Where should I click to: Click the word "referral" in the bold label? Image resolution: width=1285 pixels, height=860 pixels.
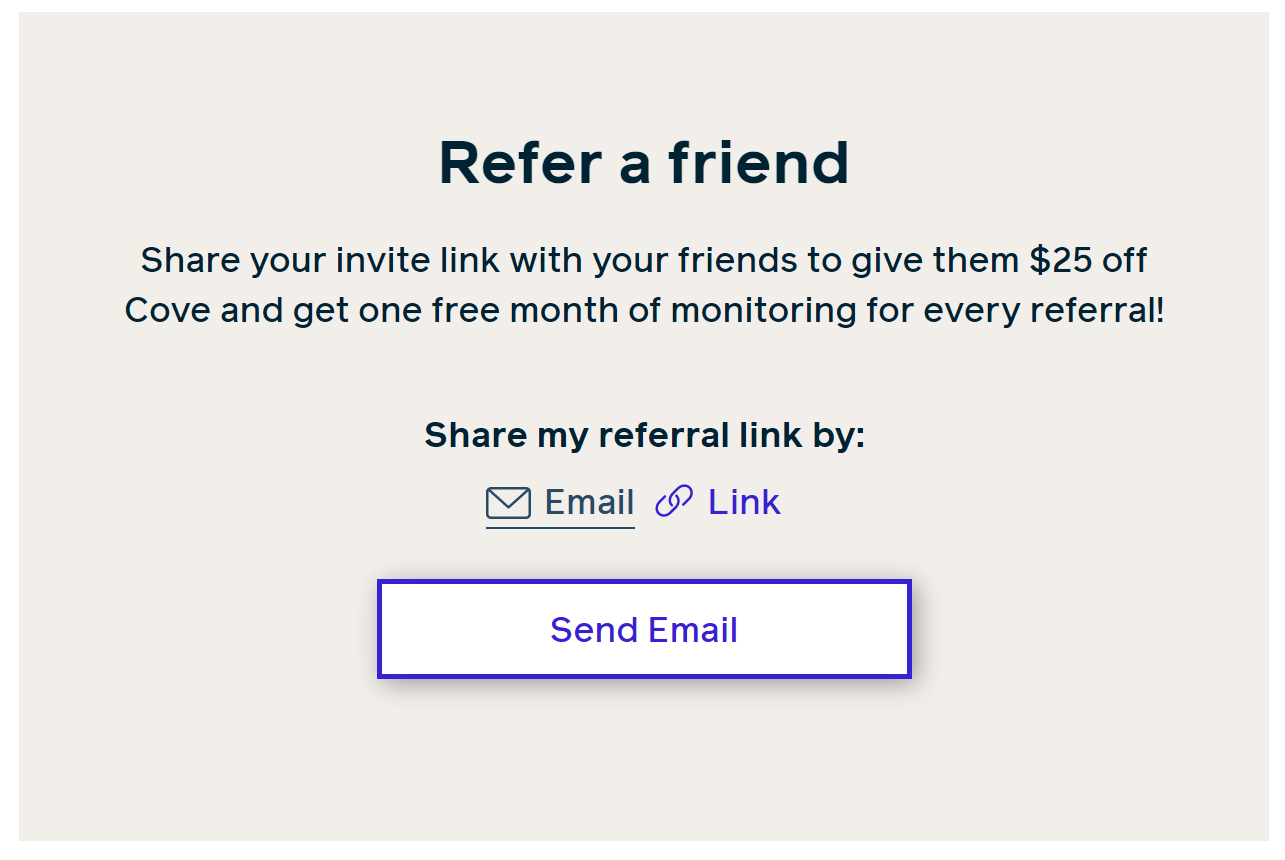664,436
